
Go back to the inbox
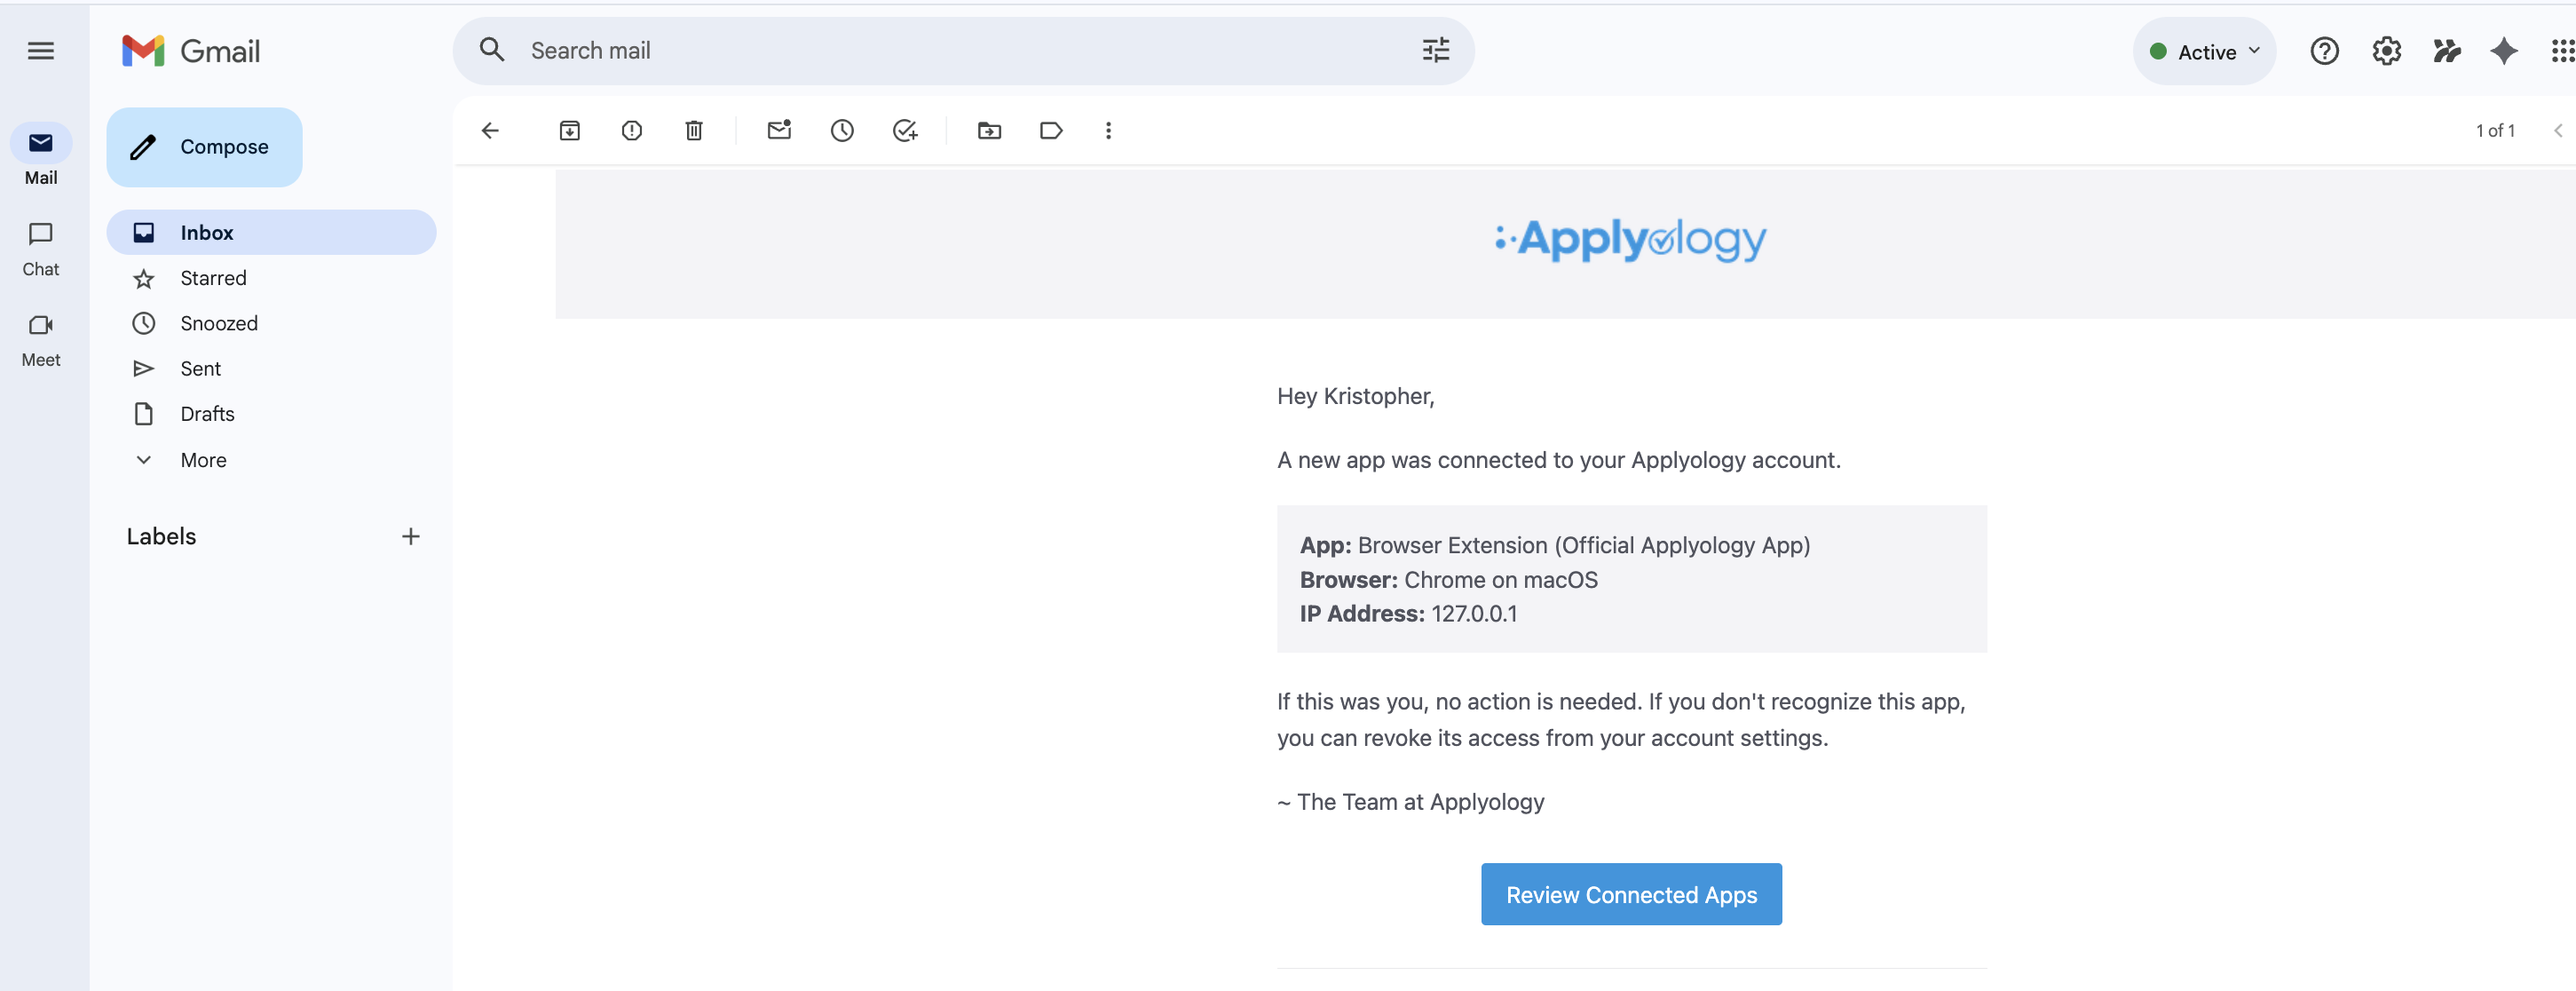489,130
